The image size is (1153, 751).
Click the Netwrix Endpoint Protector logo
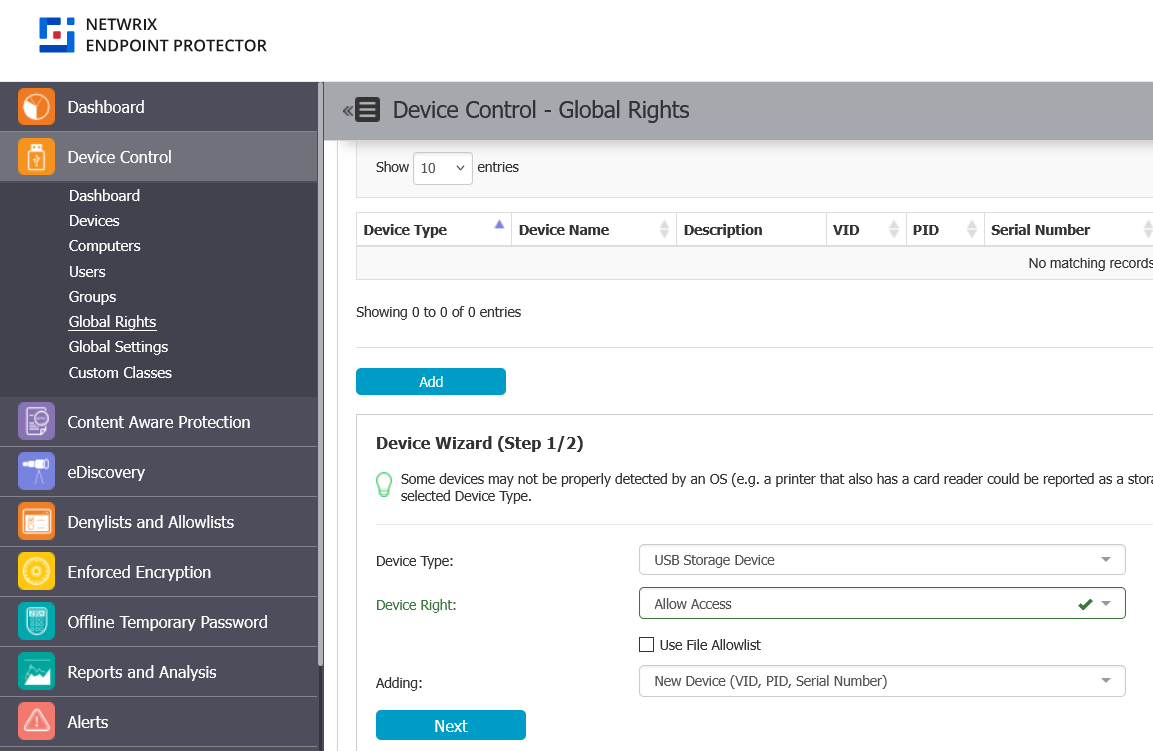pos(153,35)
